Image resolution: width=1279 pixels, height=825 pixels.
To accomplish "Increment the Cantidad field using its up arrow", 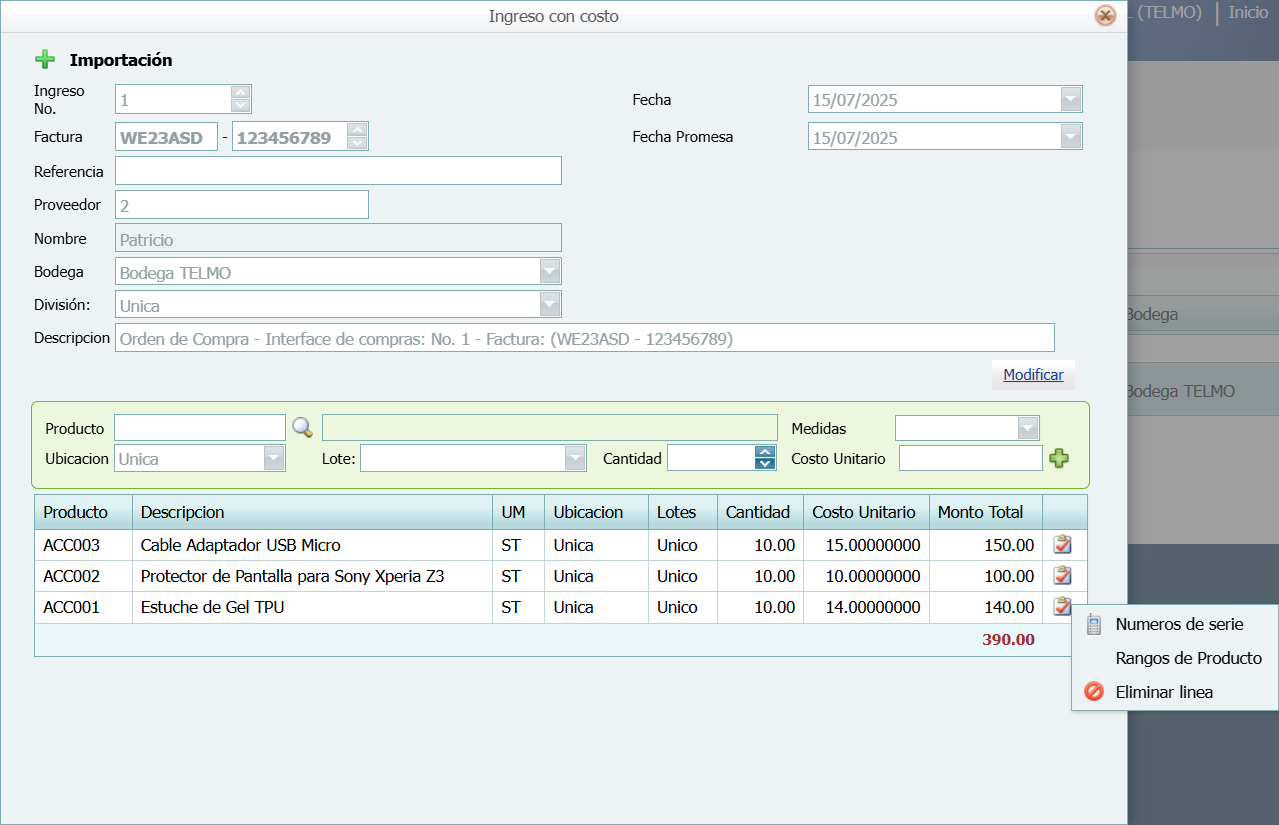I will (763, 452).
